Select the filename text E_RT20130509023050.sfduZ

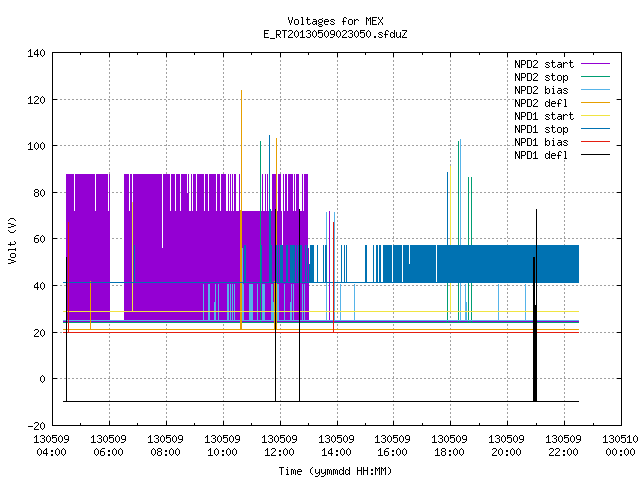[336, 34]
